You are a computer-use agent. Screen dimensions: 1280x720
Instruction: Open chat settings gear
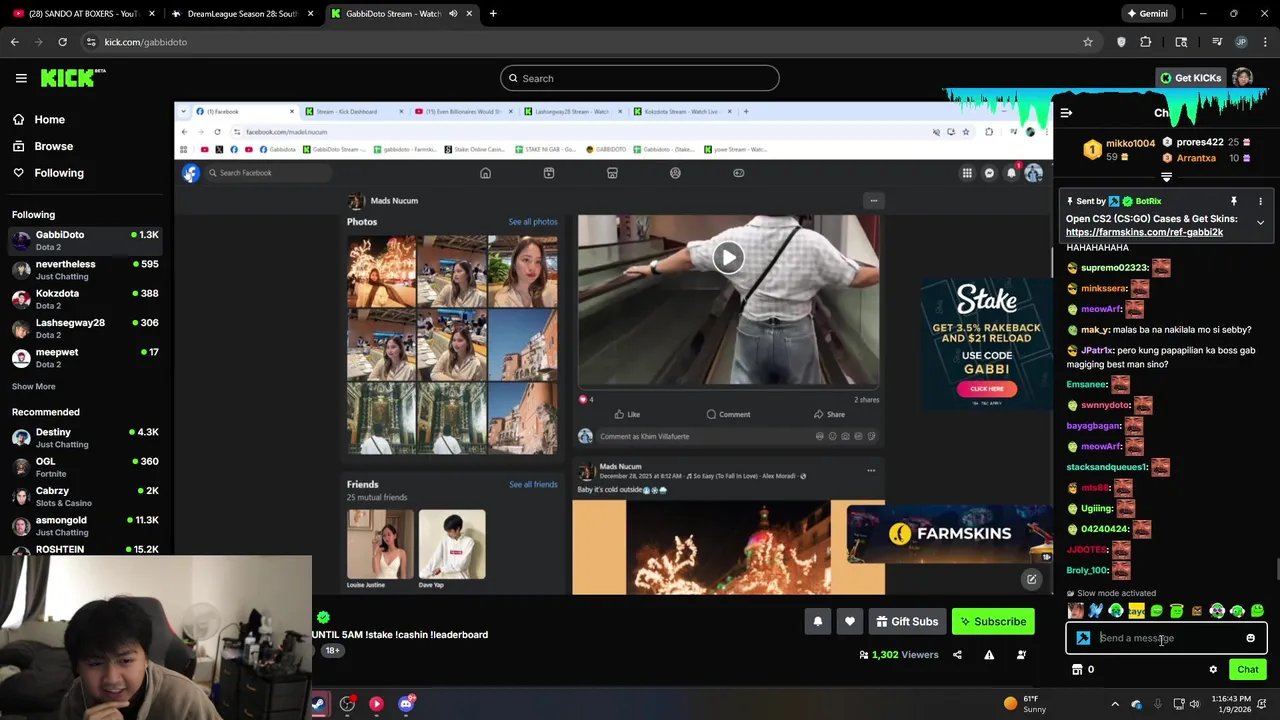pos(1213,670)
